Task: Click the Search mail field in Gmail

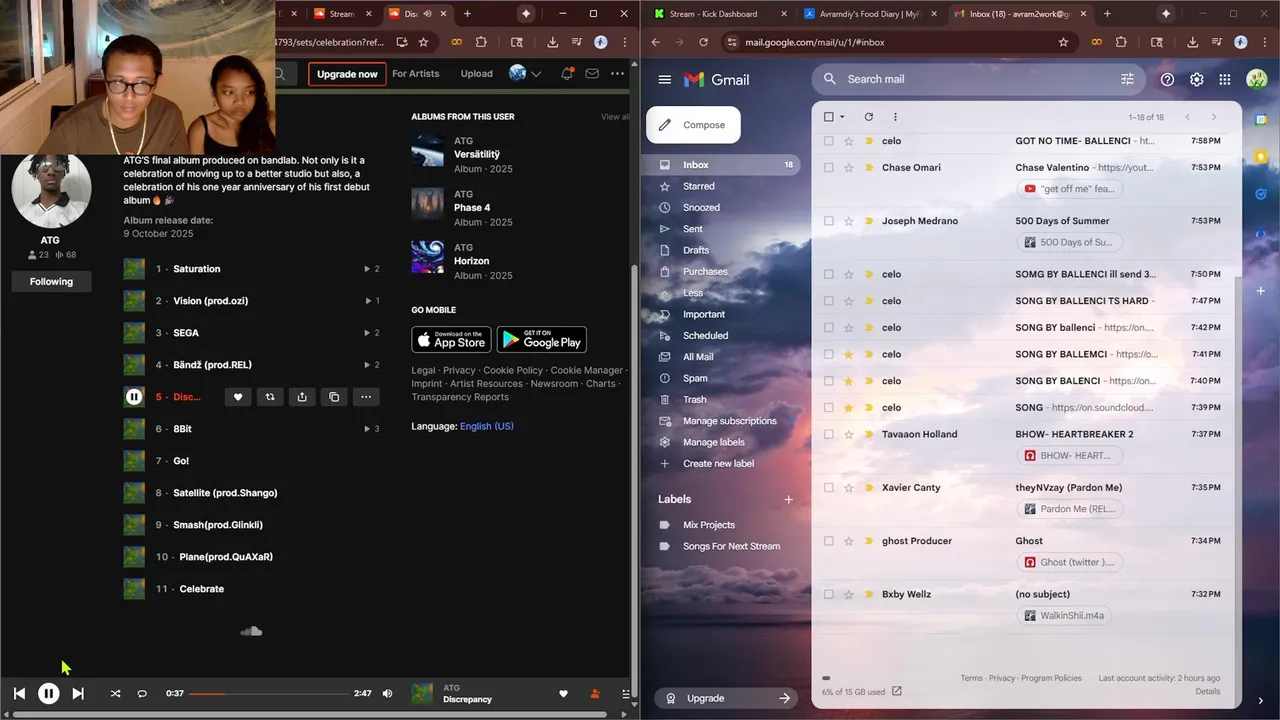Action: click(980, 79)
